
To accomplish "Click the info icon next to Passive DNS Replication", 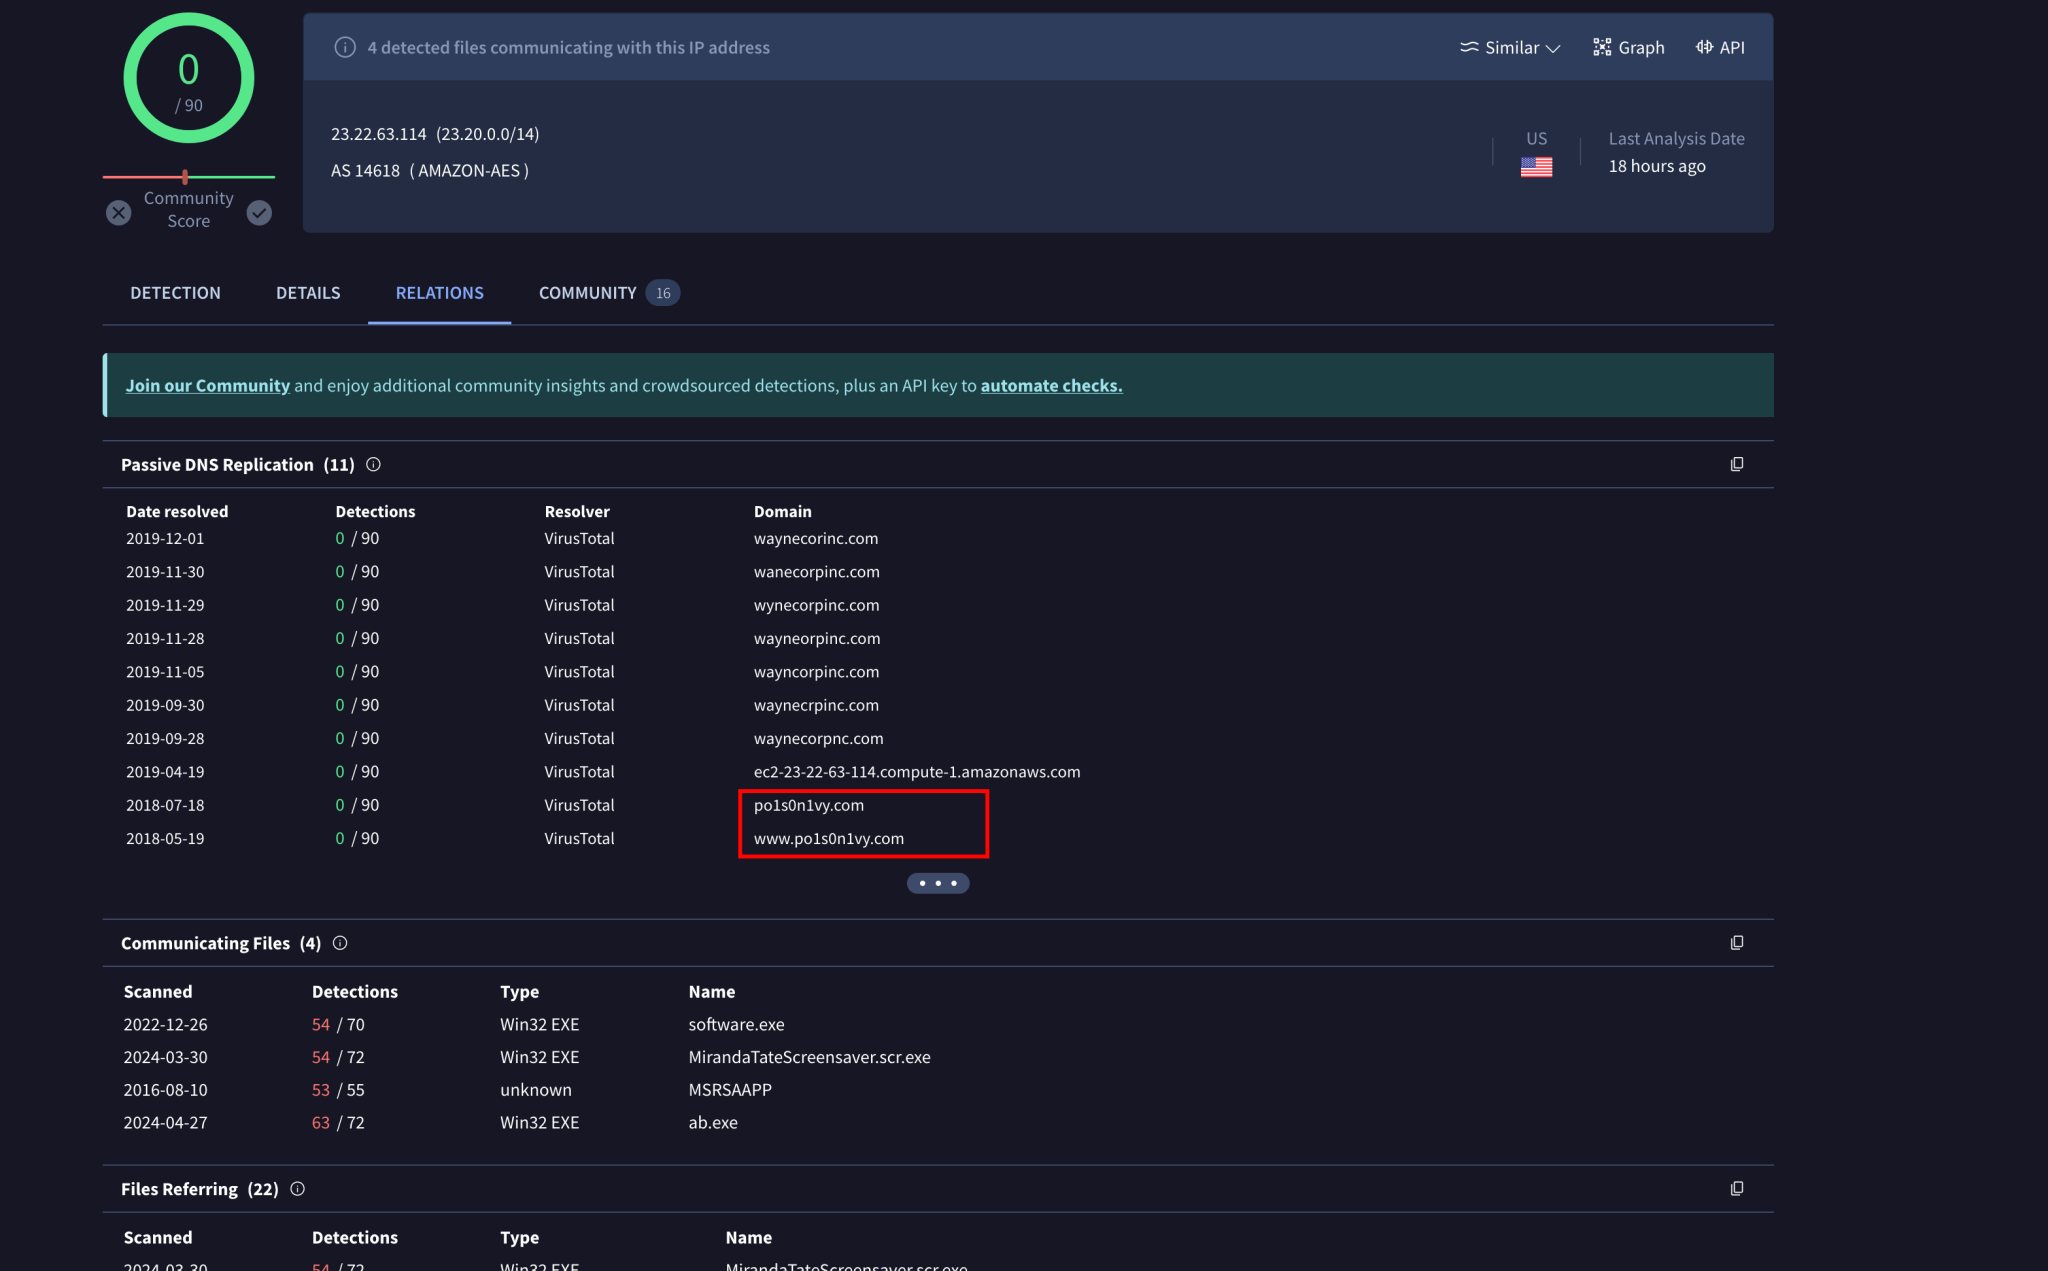I will [x=373, y=464].
